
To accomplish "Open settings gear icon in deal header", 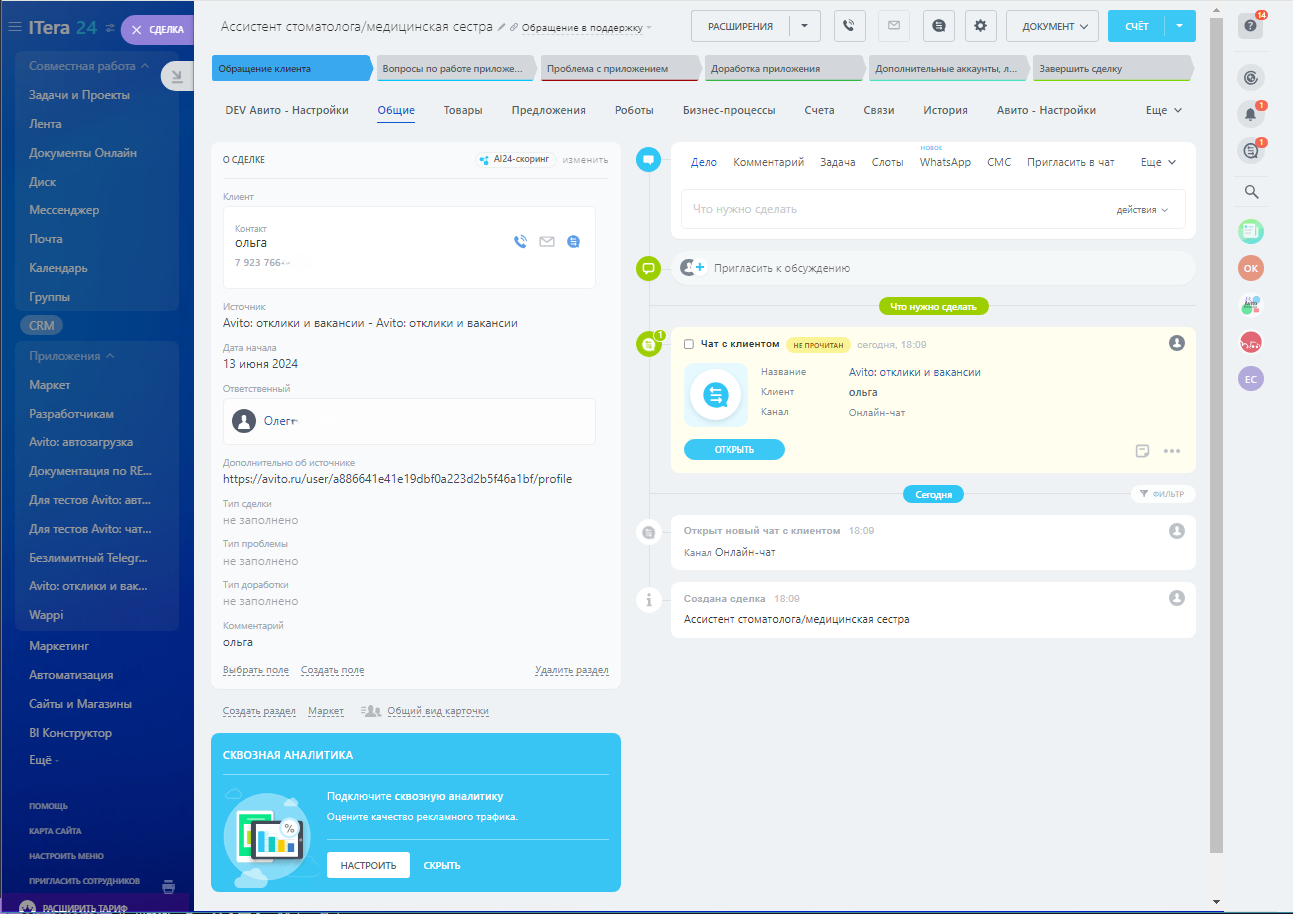I will (x=980, y=26).
